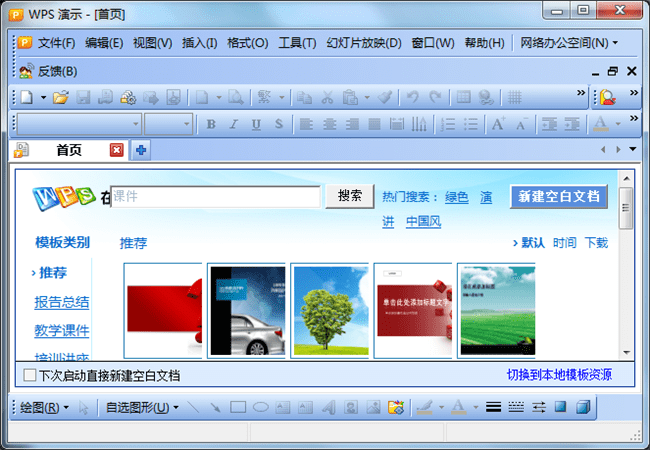Open the 幻灯片放映(D) menu
Image resolution: width=650 pixels, height=450 pixels.
[x=364, y=43]
